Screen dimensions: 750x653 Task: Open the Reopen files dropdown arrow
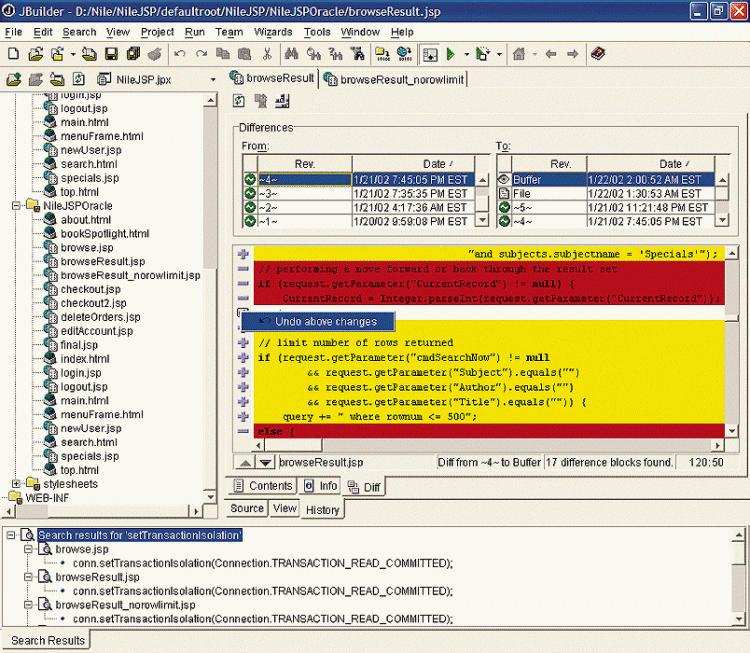[x=73, y=55]
